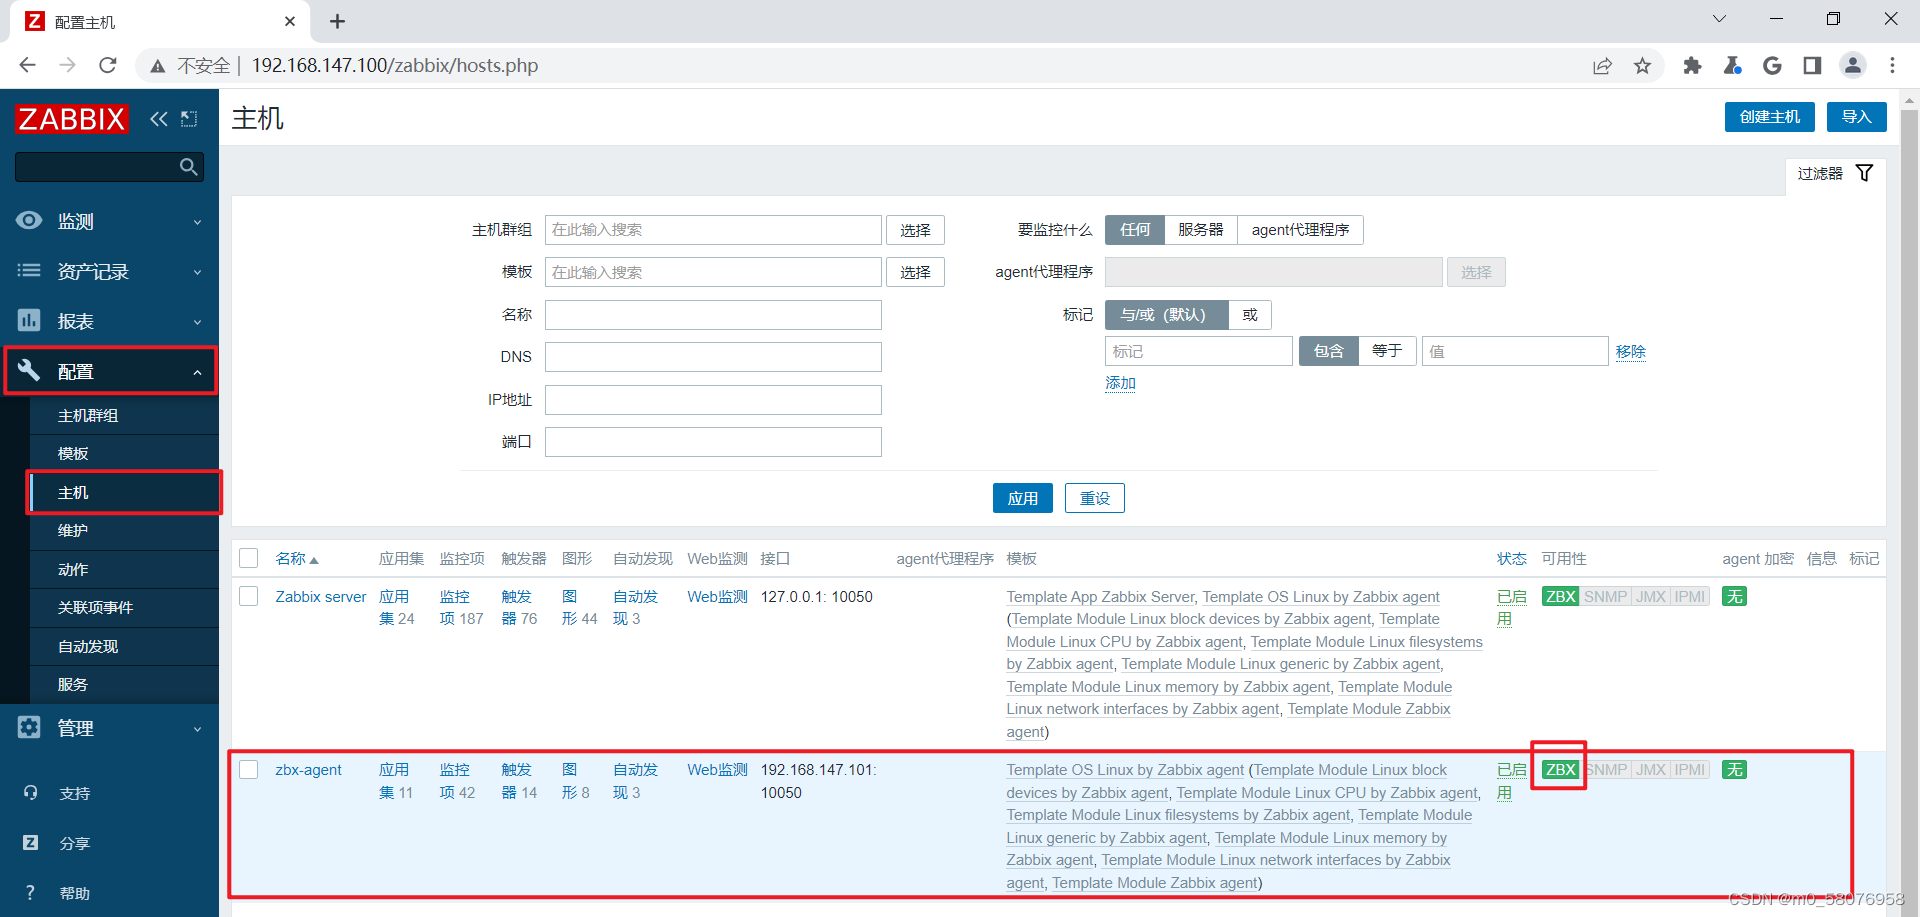
Task: Tick the checkbox for zbx-agent
Action: click(x=249, y=769)
